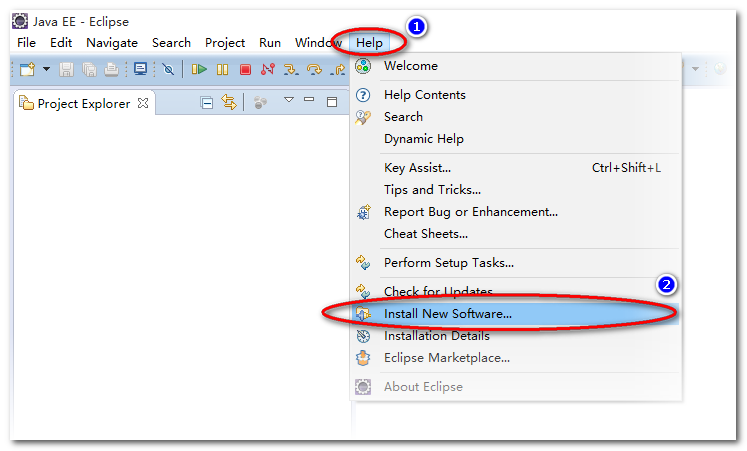This screenshot has width=747, height=451.
Task: Toggle Link with Editor in Project Explorer
Action: pyautogui.click(x=229, y=102)
